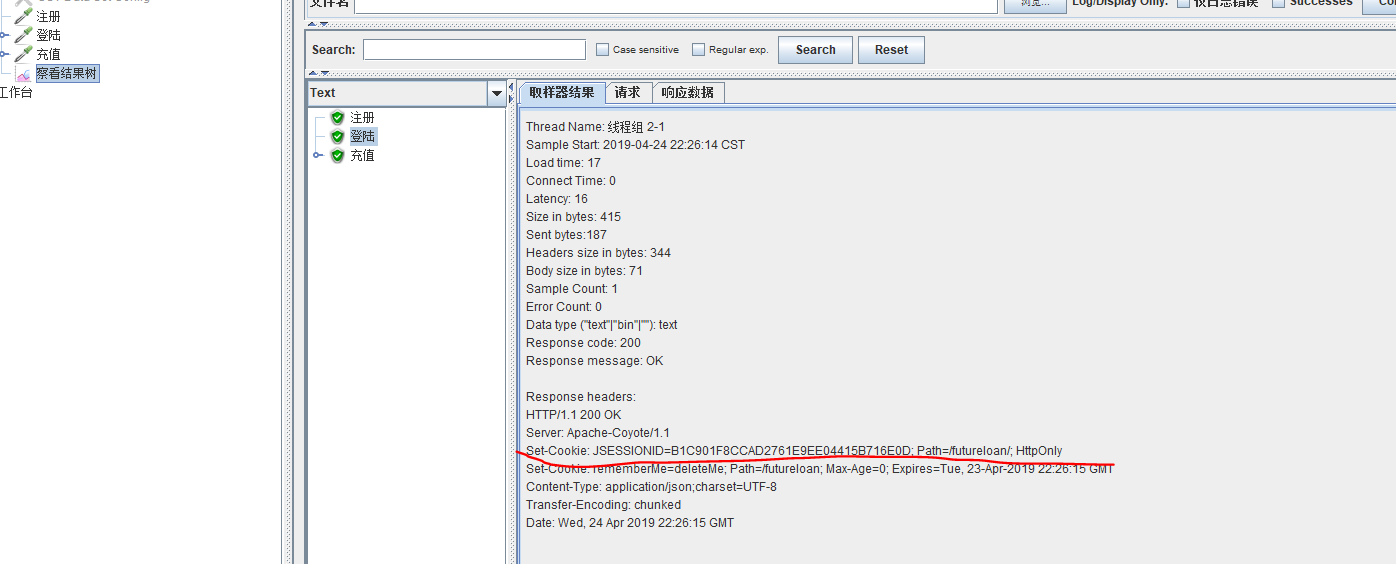
Task: Click the Transfer-Encoding: chunked line
Action: point(603,505)
